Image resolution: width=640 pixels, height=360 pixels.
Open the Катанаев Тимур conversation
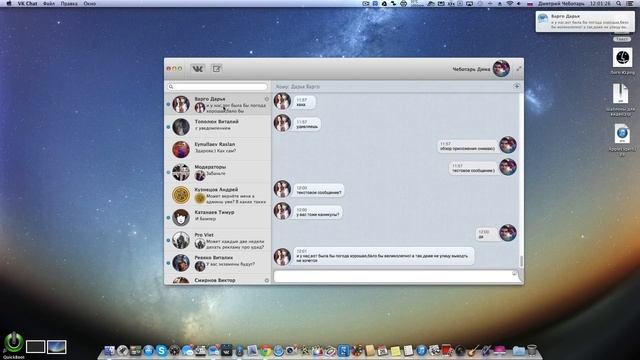(x=218, y=218)
